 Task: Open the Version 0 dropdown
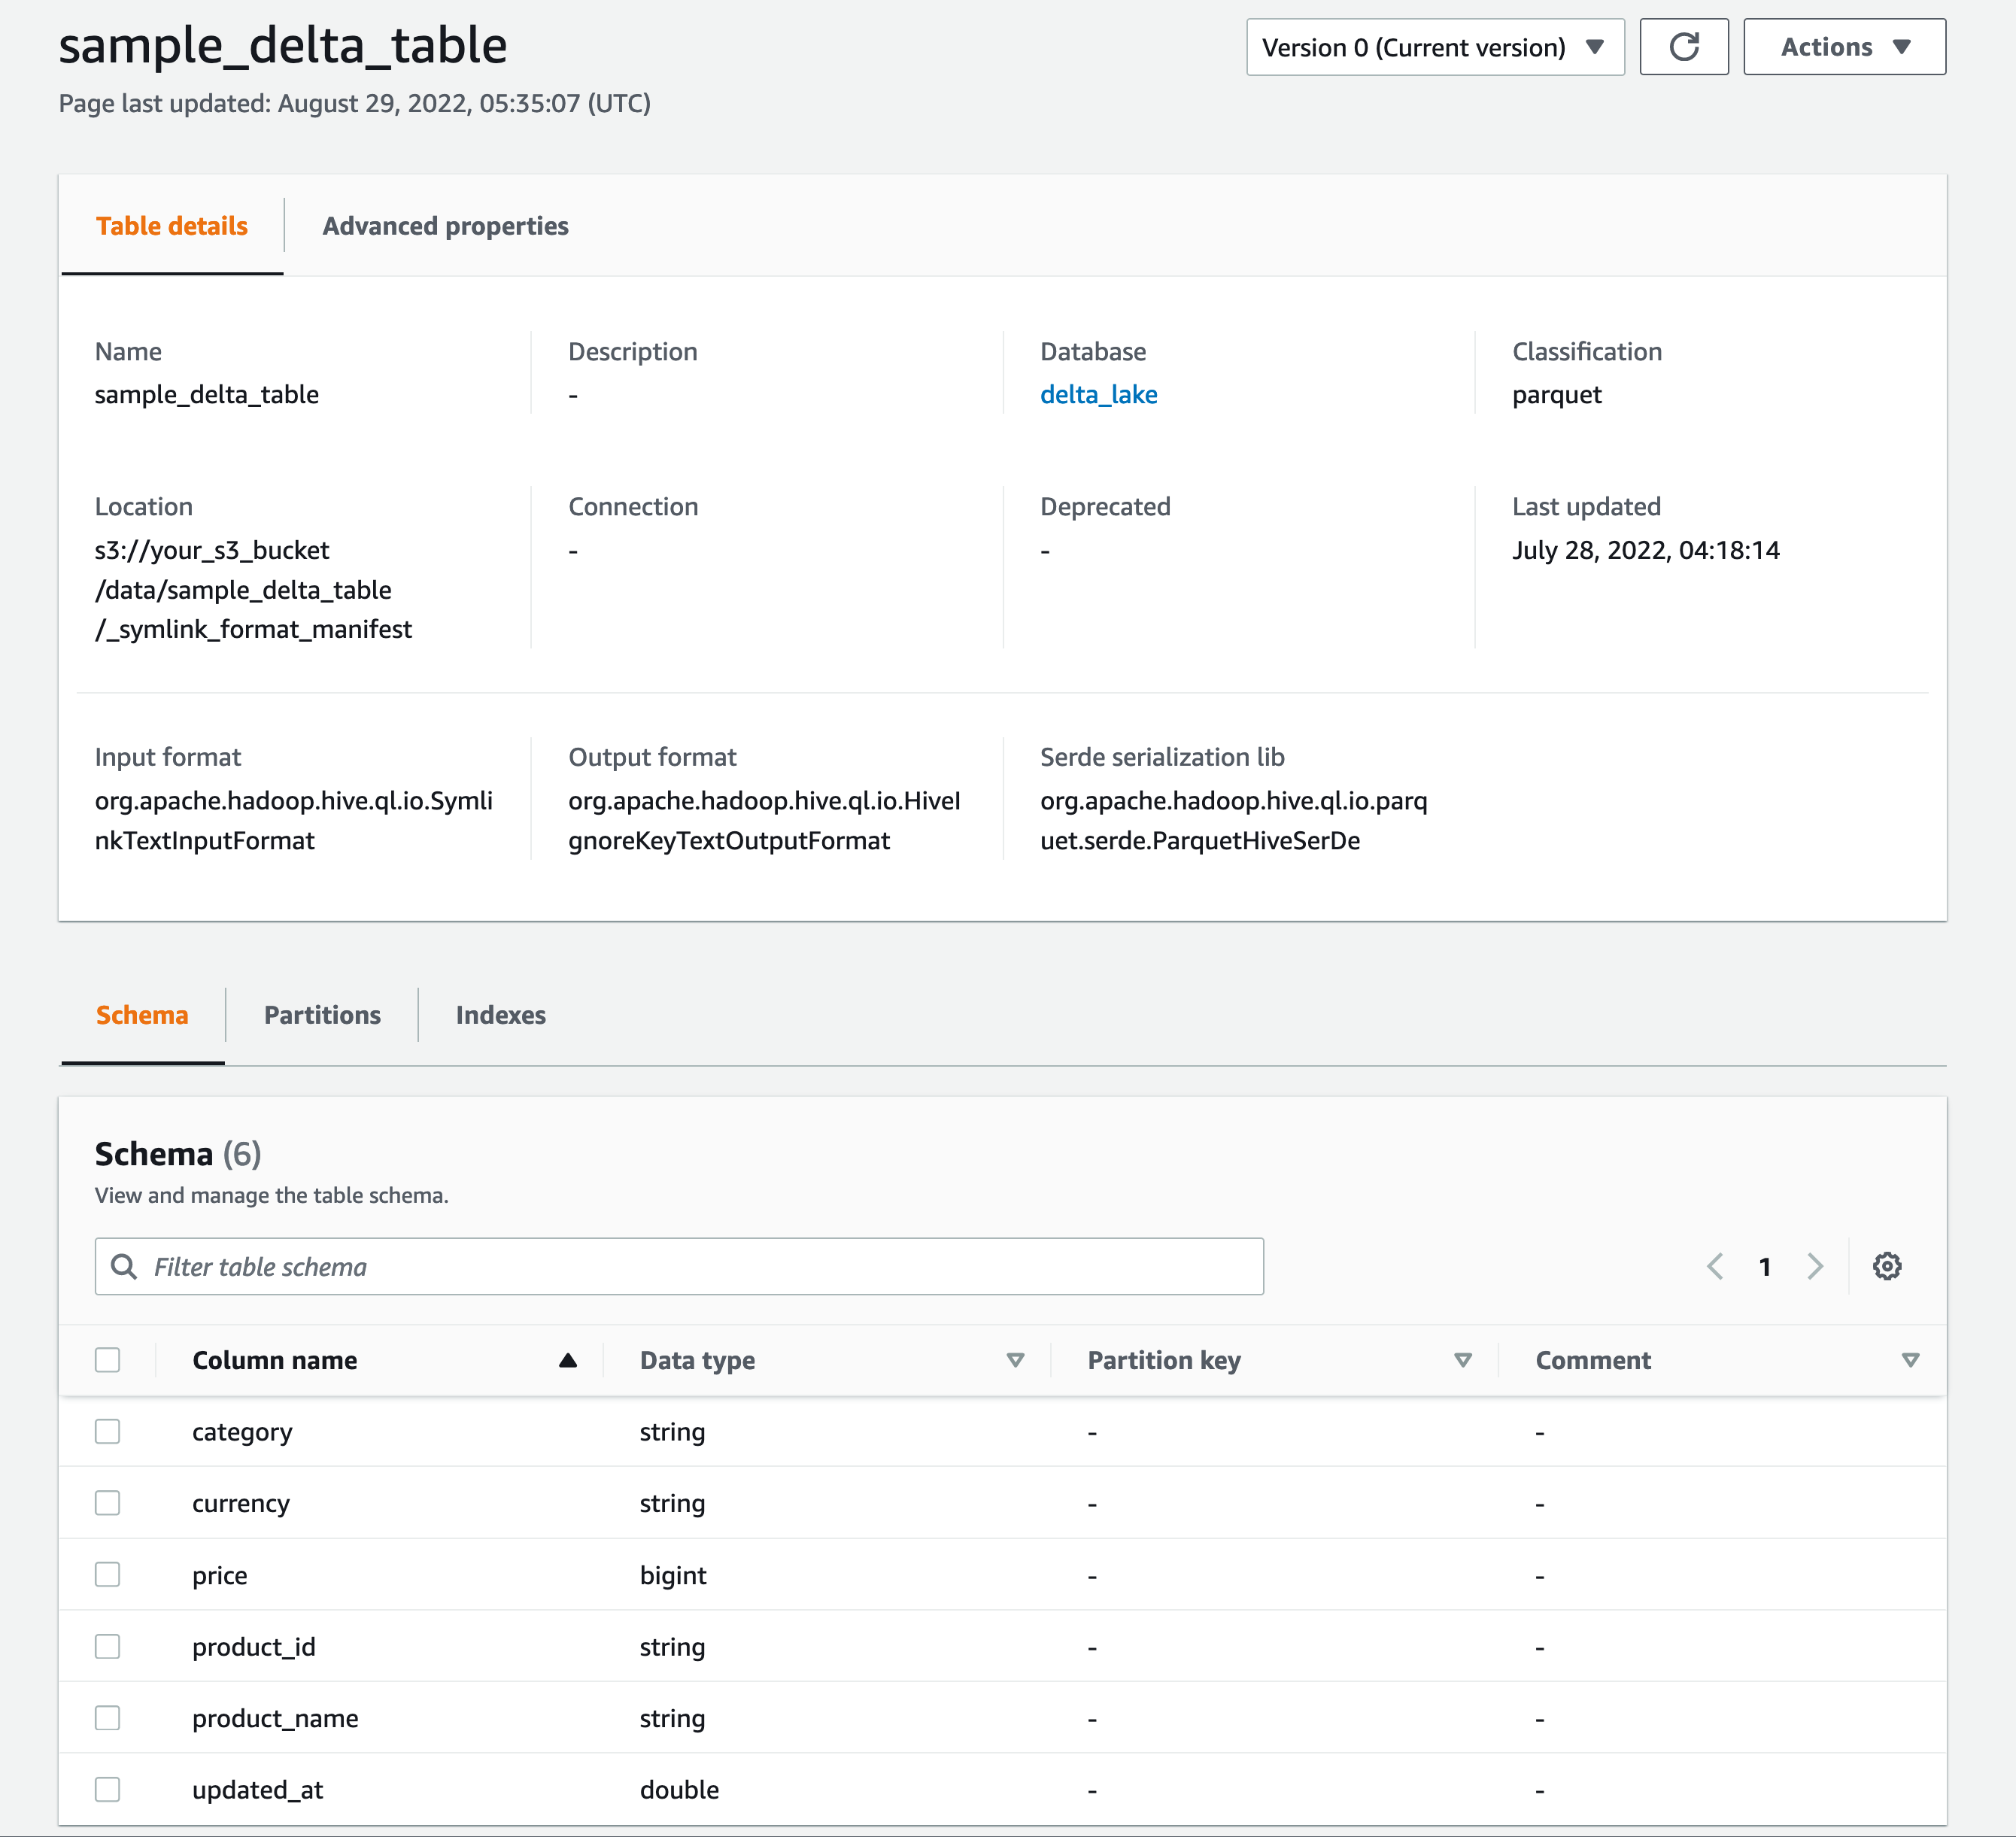(x=1434, y=47)
